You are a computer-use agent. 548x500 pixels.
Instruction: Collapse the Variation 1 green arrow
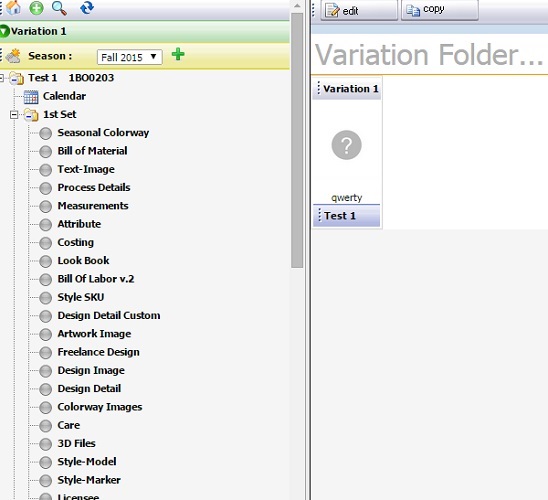click(5, 31)
